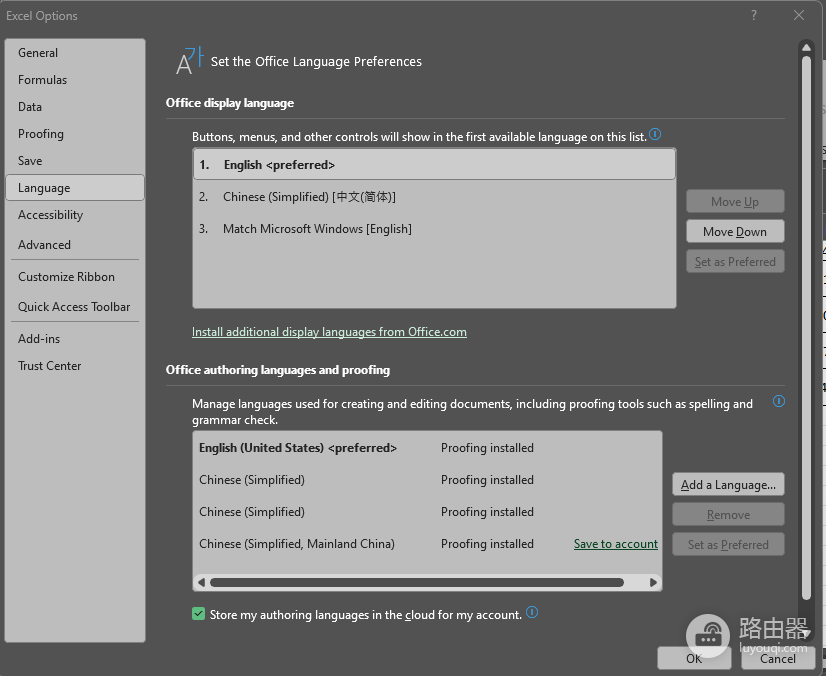Click authoring list left scroll arrow
Viewport: 826px width, 676px height.
[x=201, y=582]
